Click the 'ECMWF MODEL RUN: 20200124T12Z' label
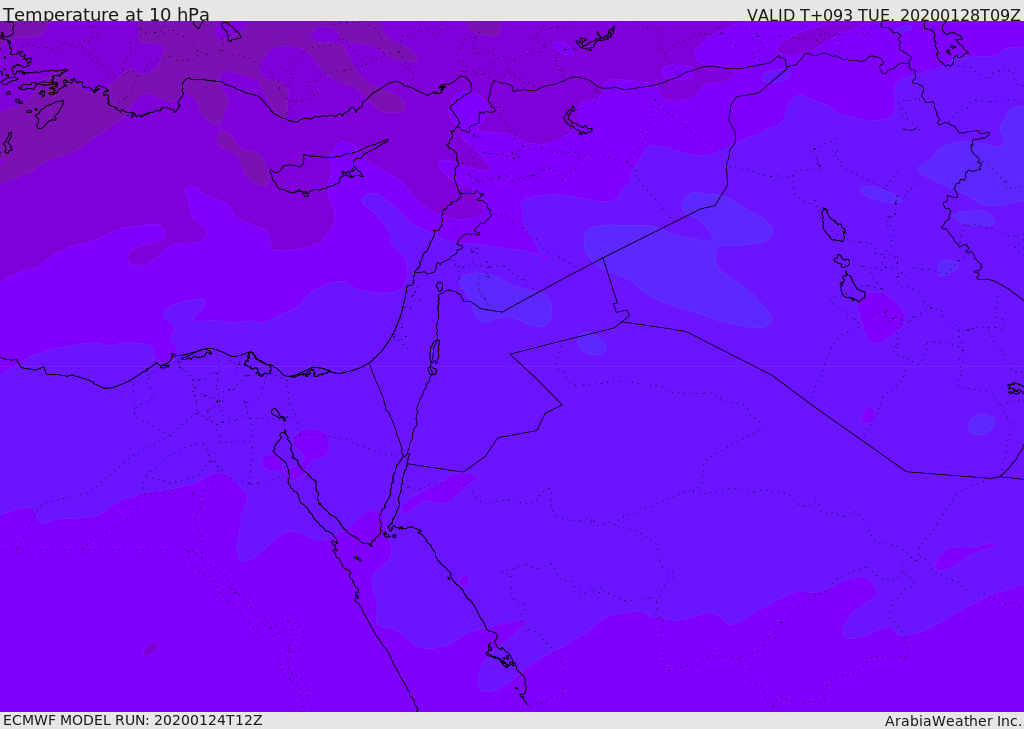Image resolution: width=1024 pixels, height=729 pixels. (x=133, y=720)
